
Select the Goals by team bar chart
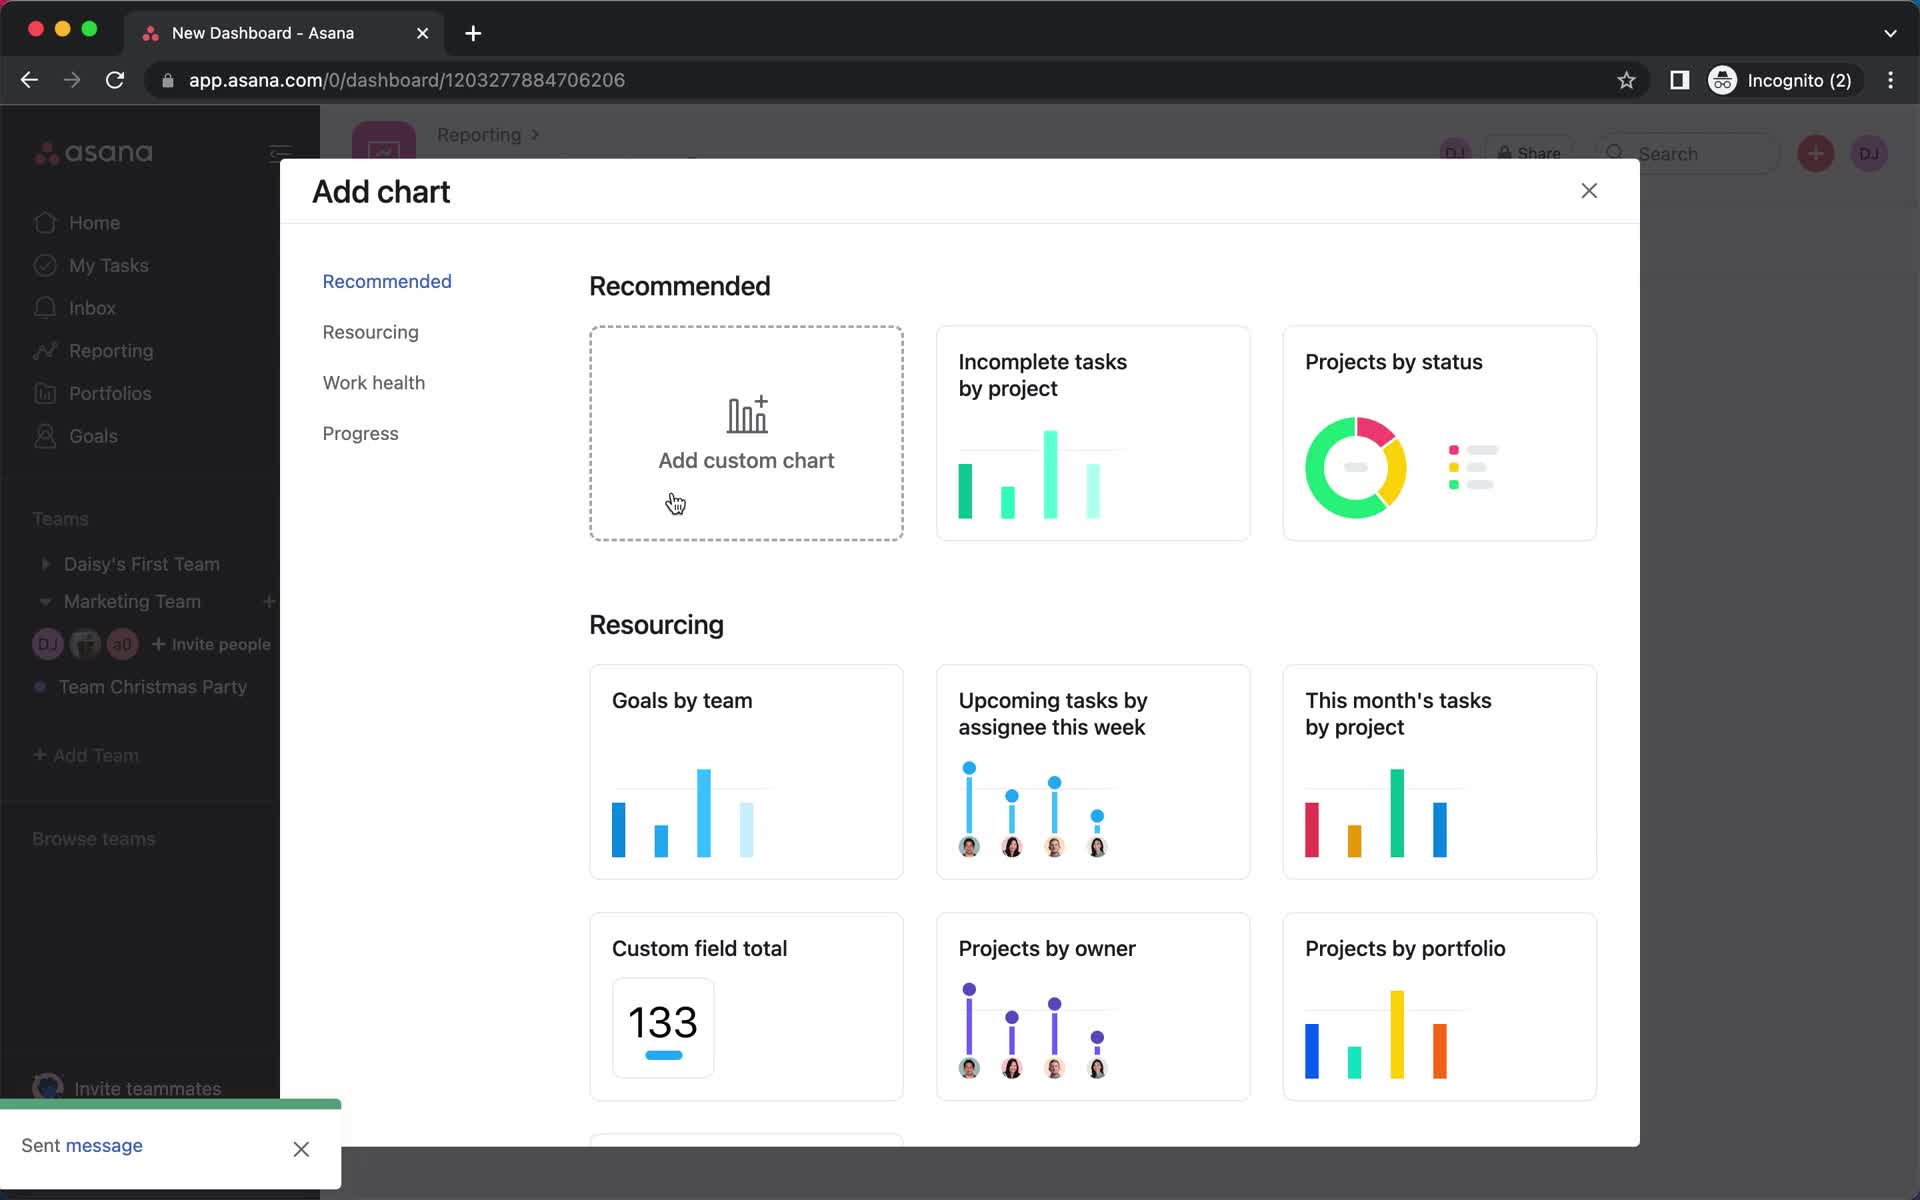745,770
